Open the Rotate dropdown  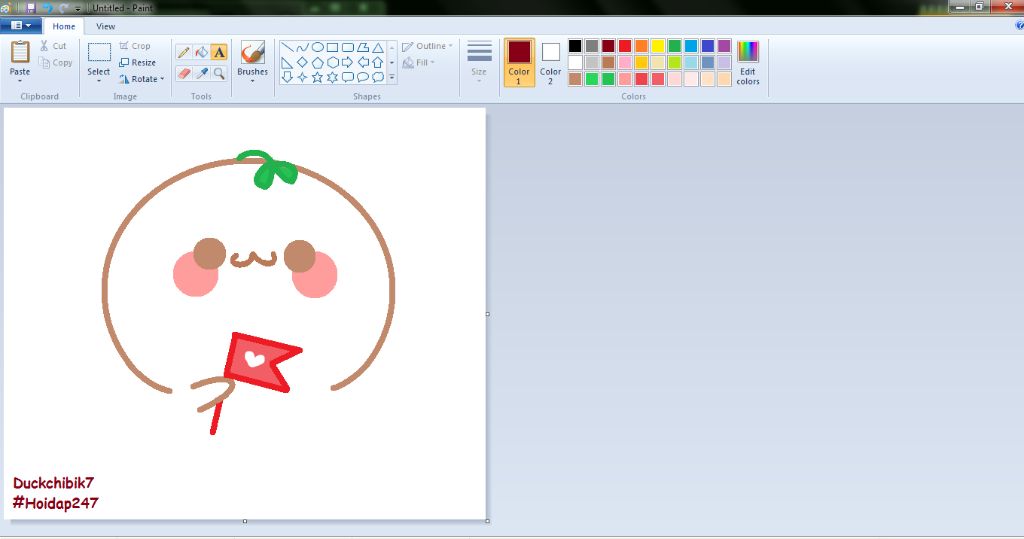pos(141,79)
